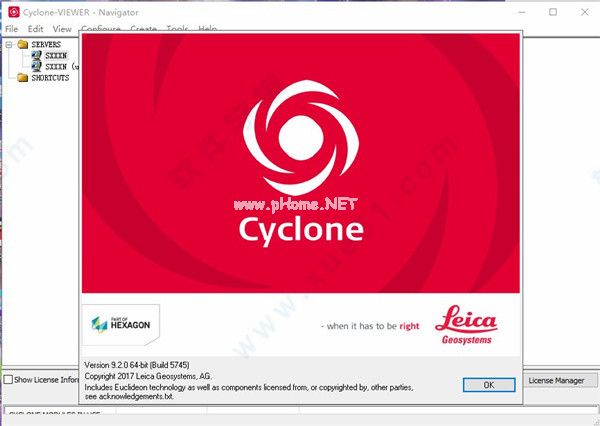Open the Edit menu

[35, 29]
